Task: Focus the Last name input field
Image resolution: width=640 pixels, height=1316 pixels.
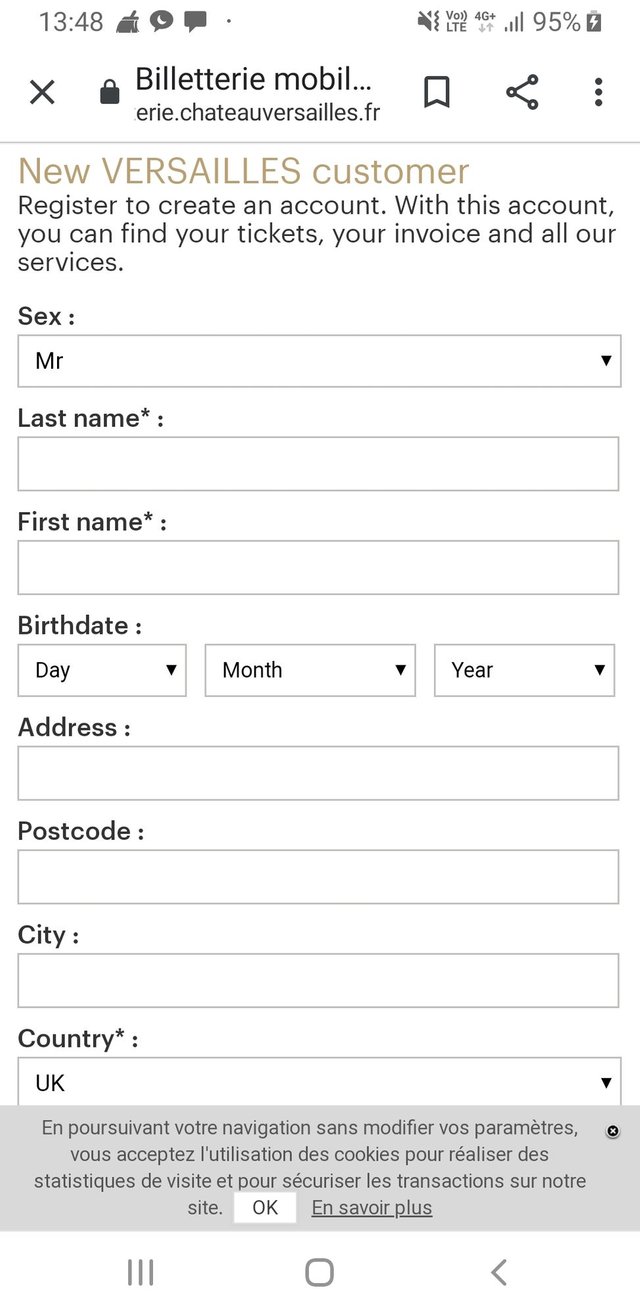Action: (x=318, y=464)
